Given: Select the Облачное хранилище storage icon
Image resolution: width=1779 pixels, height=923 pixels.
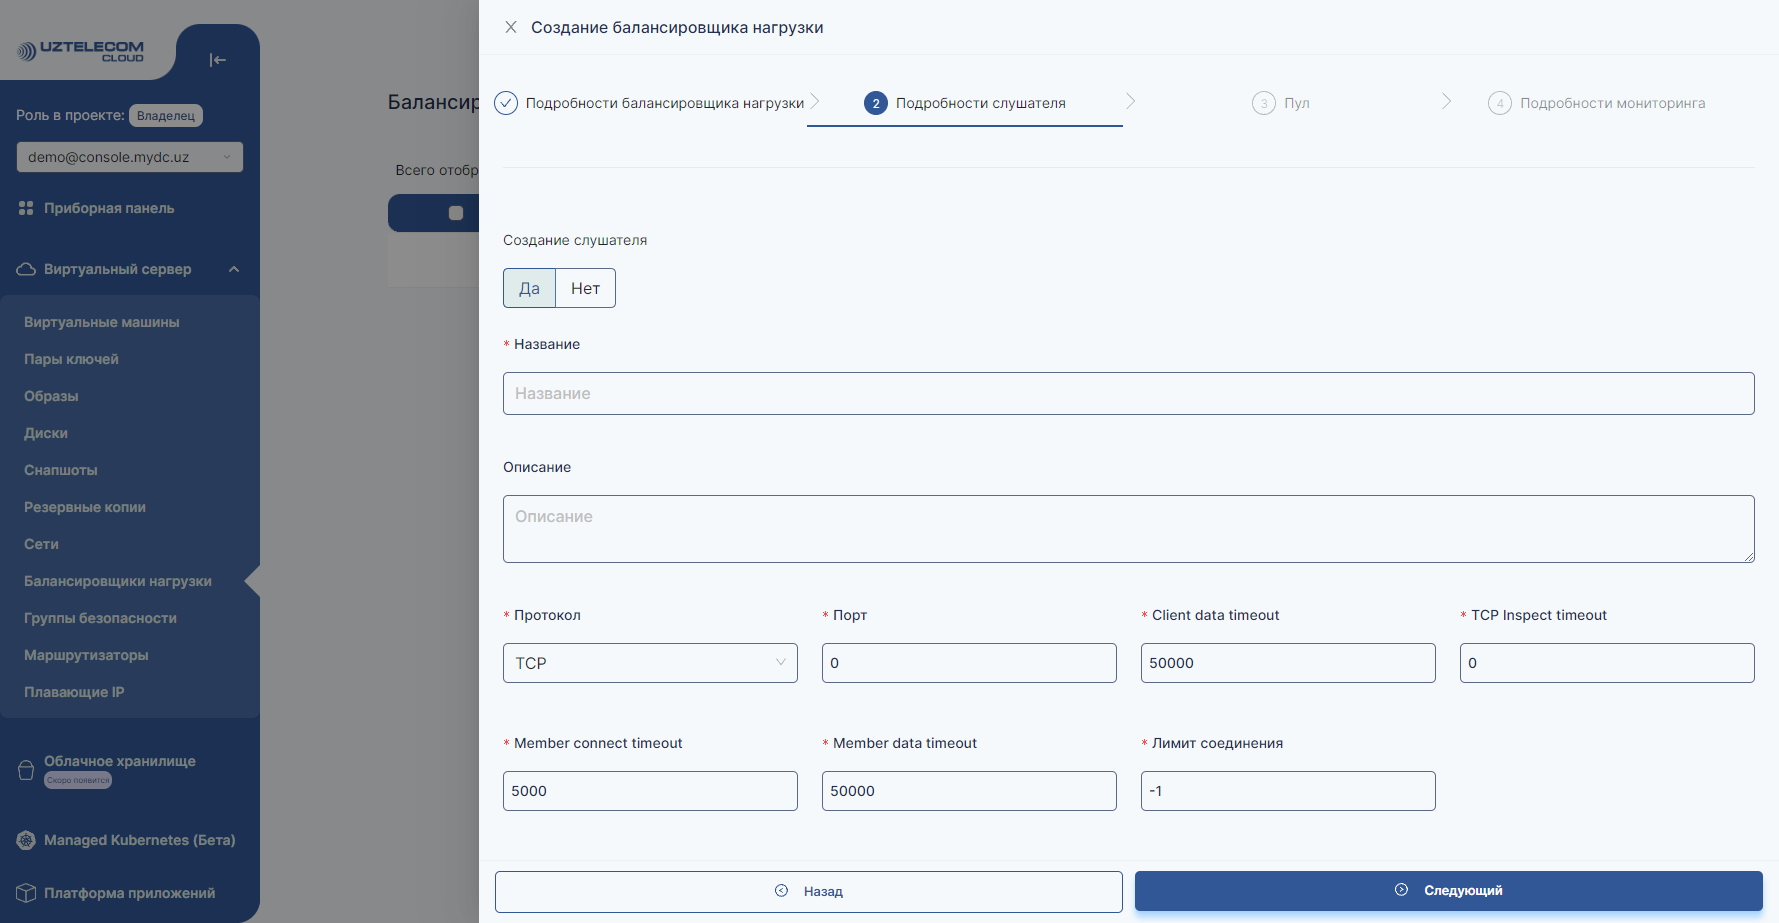Looking at the screenshot, I should pos(24,769).
